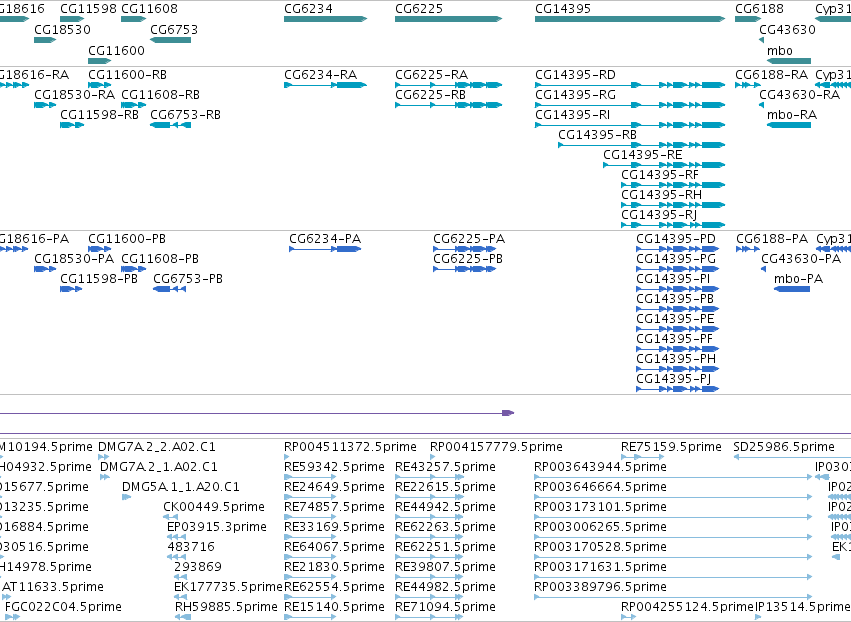Select protein CG14395-PI
The height and width of the screenshot is (622, 851).
pos(677,289)
